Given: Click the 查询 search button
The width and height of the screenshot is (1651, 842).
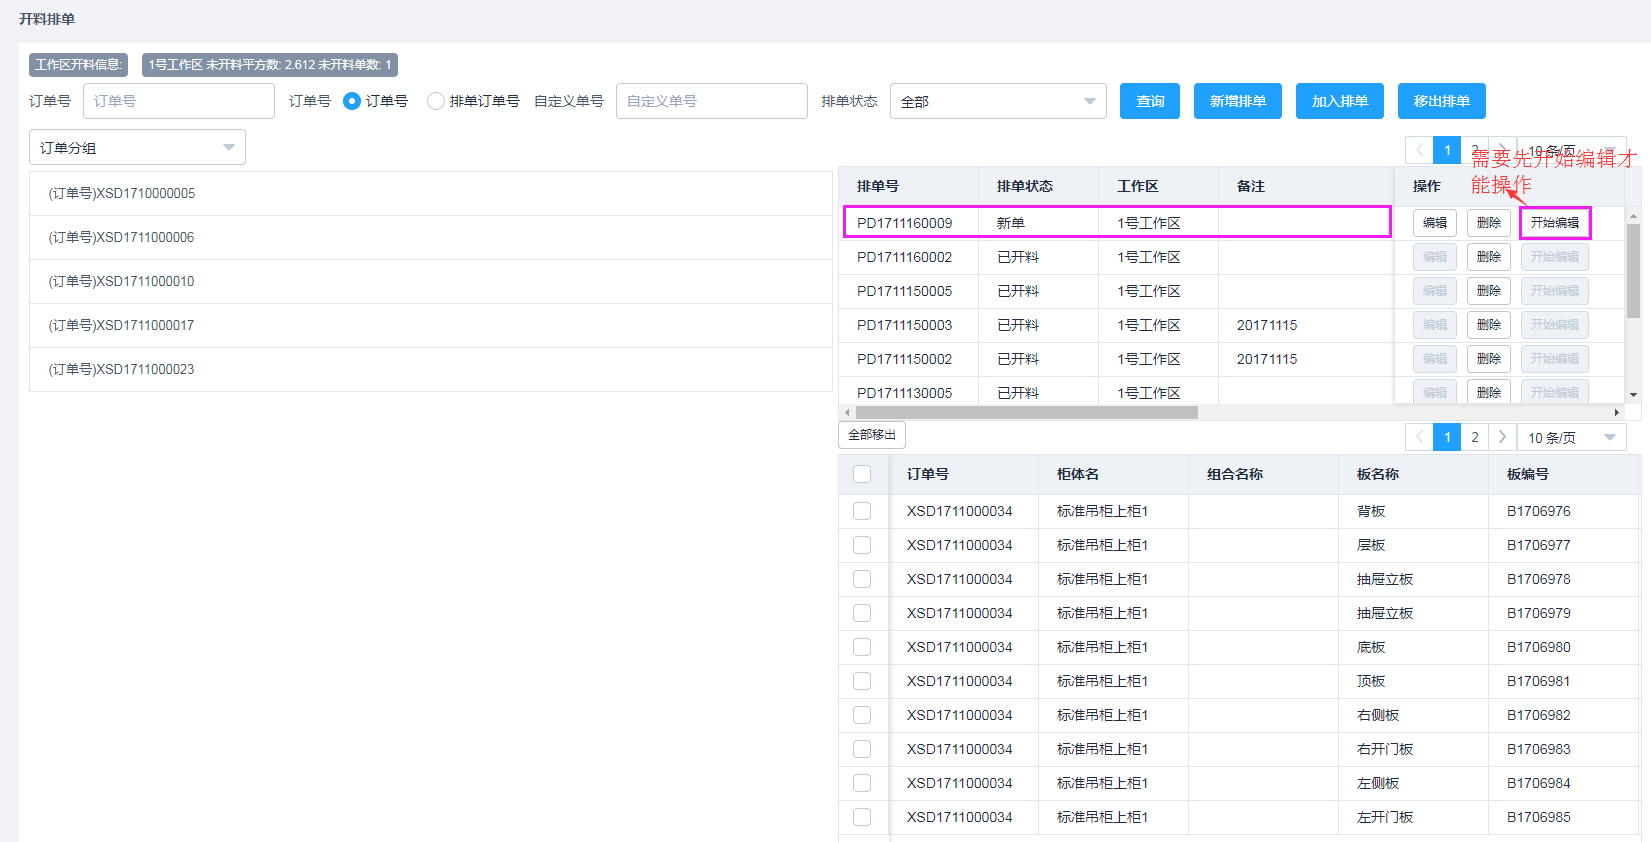Looking at the screenshot, I should [x=1150, y=101].
